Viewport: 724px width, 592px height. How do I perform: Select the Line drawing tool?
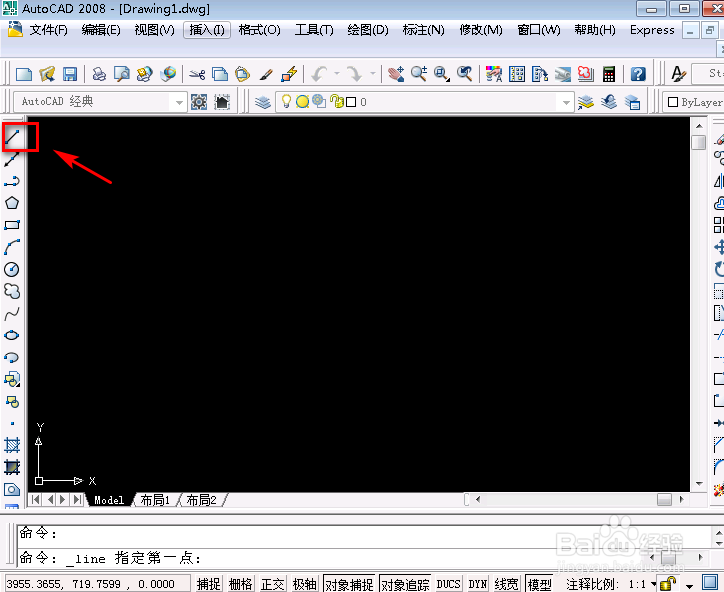(12, 137)
